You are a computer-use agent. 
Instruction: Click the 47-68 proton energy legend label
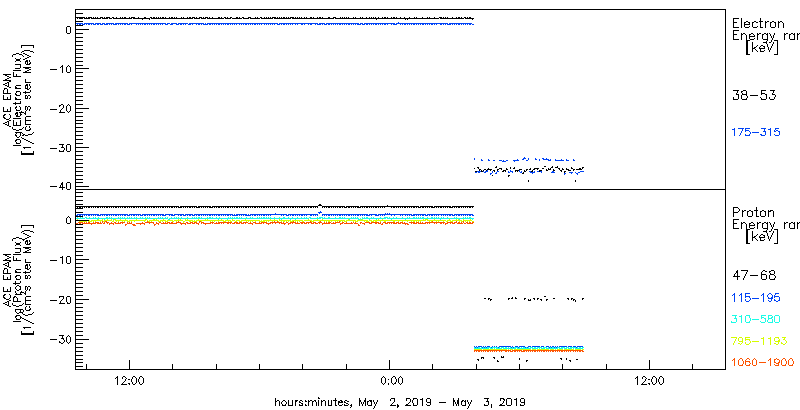754,276
